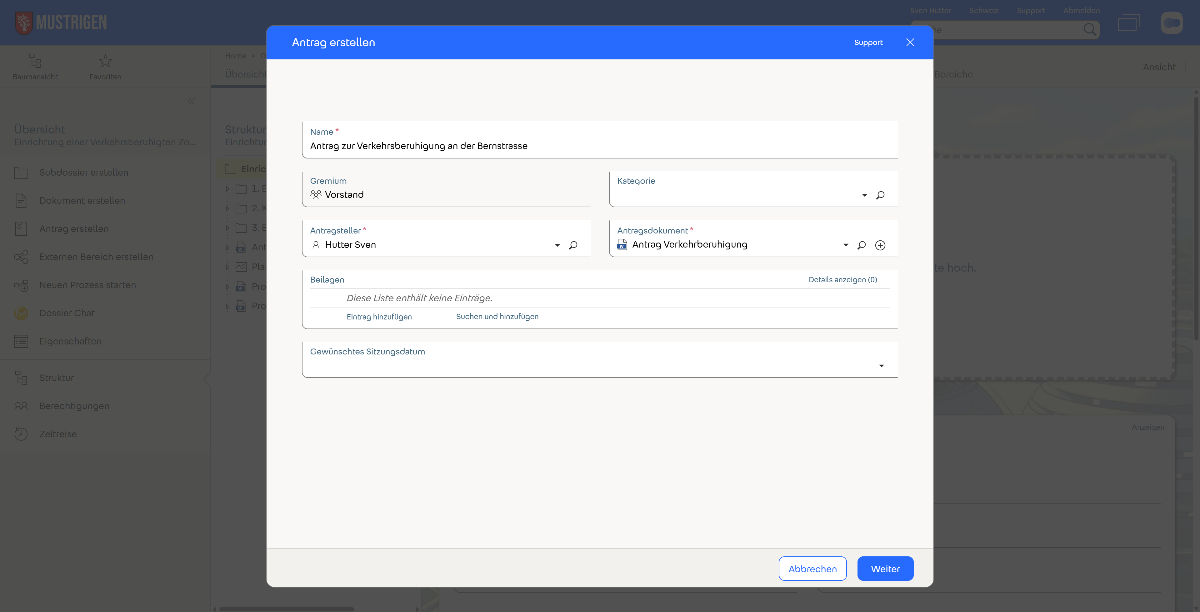
Task: Open Support link in the dialog header
Action: (868, 43)
